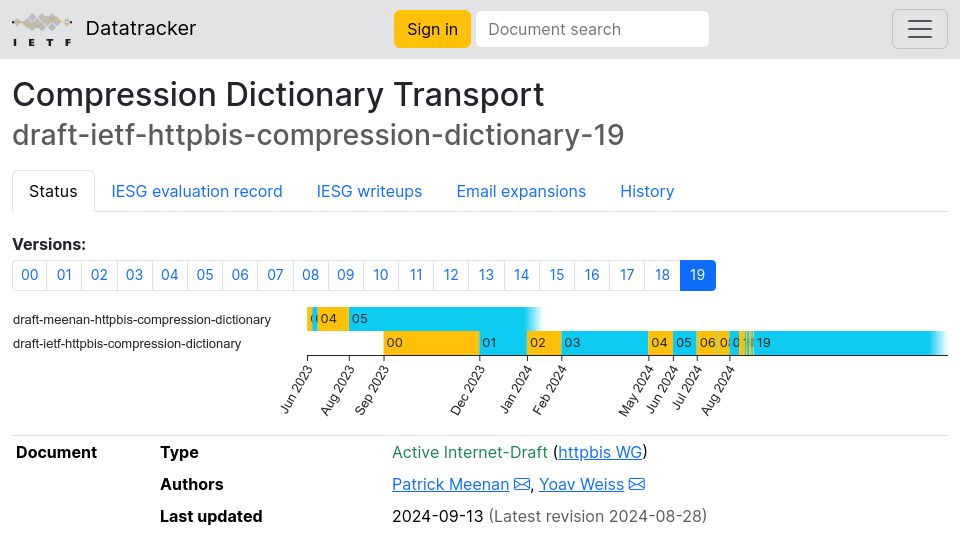Select version 00 in the version pager
The height and width of the screenshot is (540, 960).
tap(29, 275)
